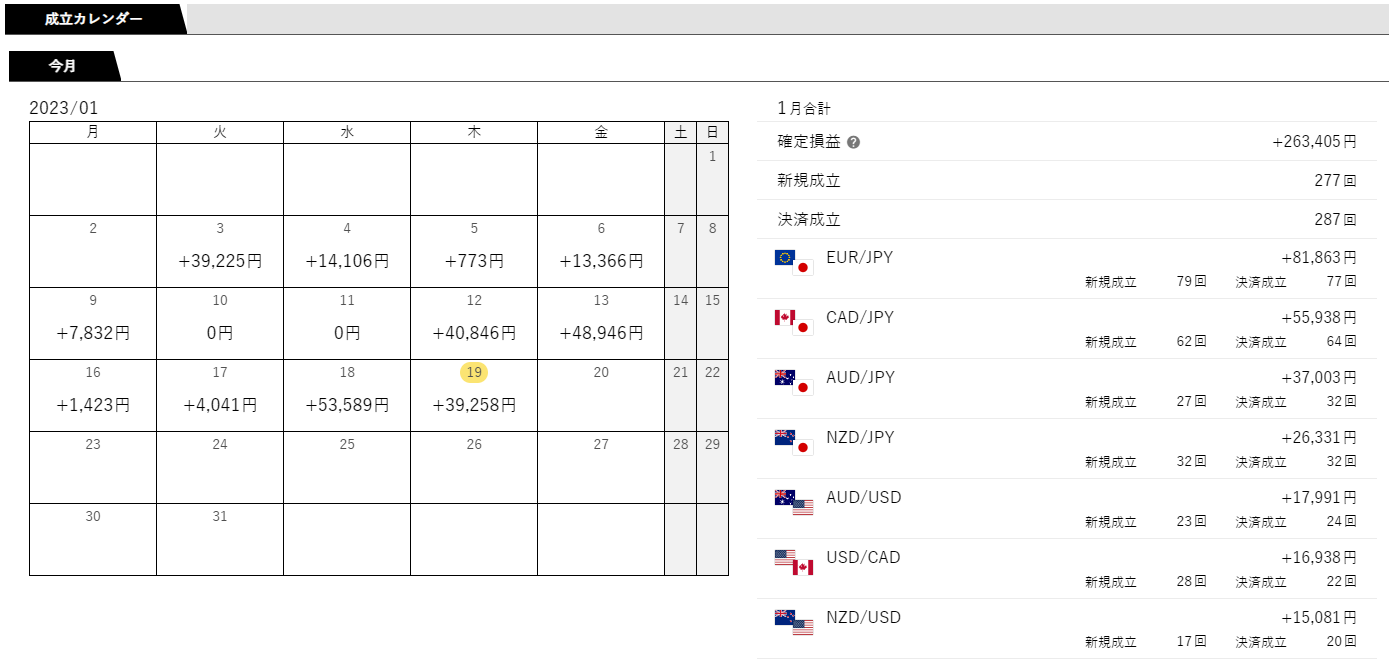
Task: Click the USD/CAD flag pair icon
Action: tap(794, 562)
